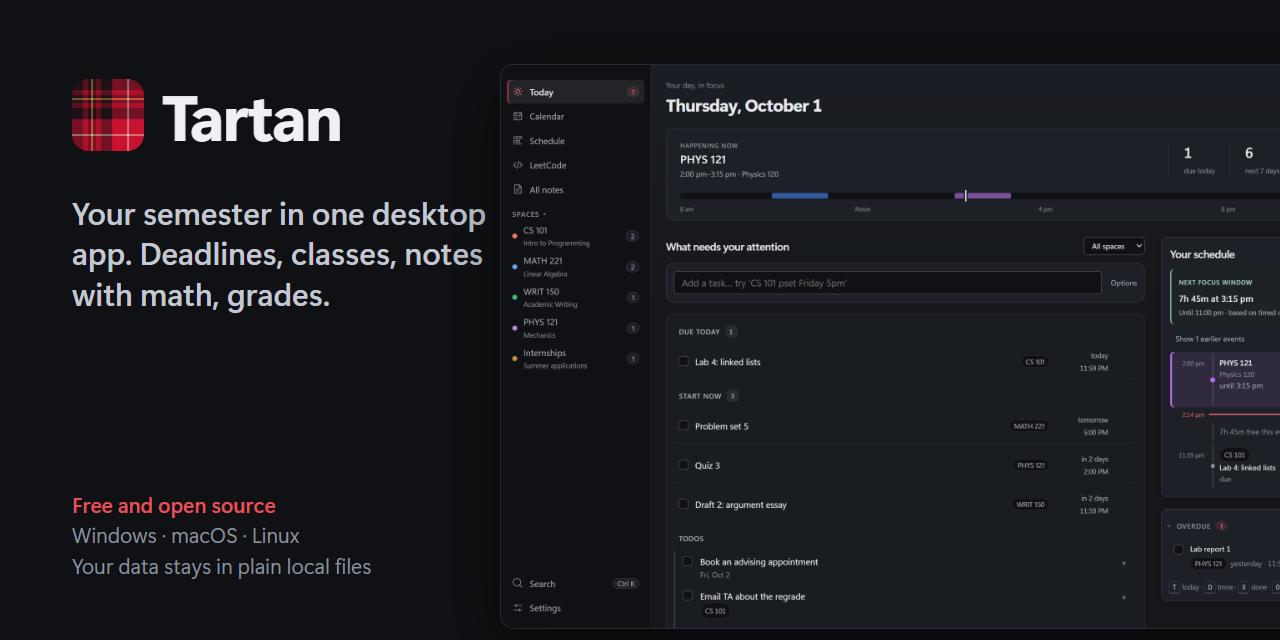
Task: Click the blue morning block on the timeline
Action: (800, 196)
